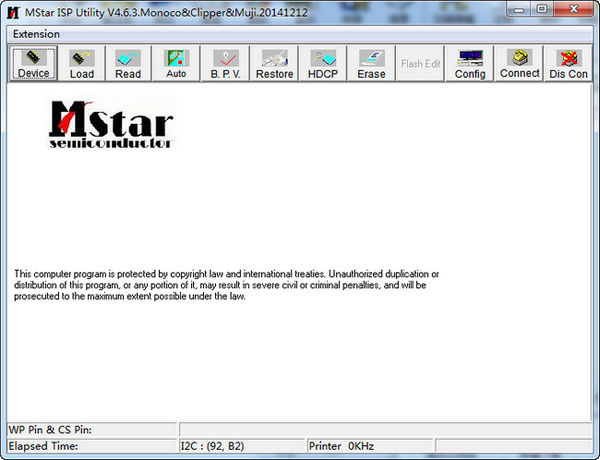Open the Load file tool

(81, 64)
